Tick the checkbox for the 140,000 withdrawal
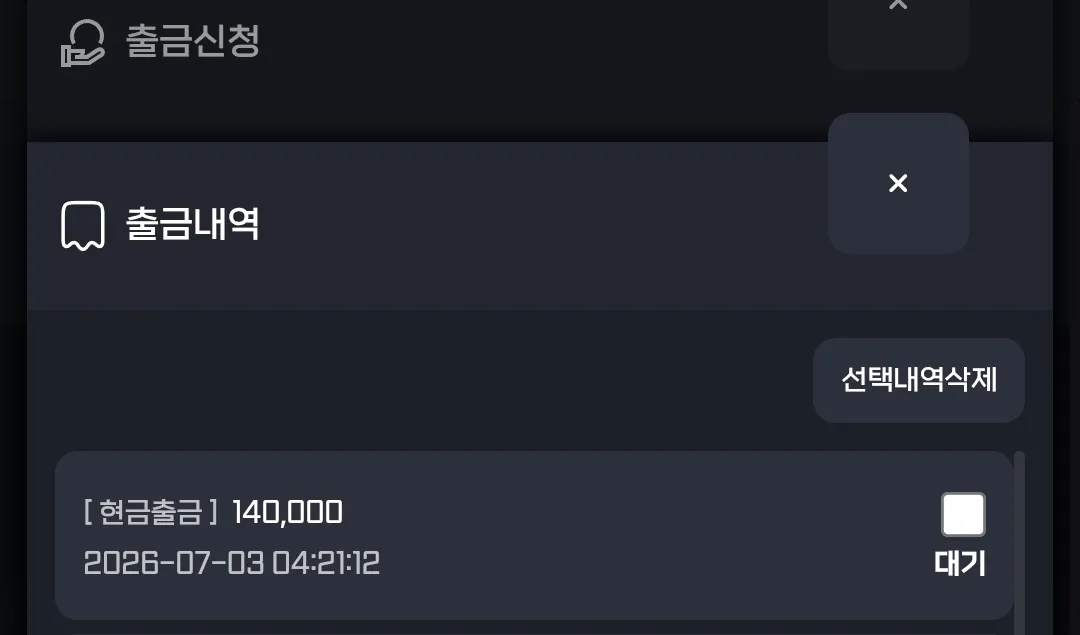The width and height of the screenshot is (1080, 635). coord(963,514)
